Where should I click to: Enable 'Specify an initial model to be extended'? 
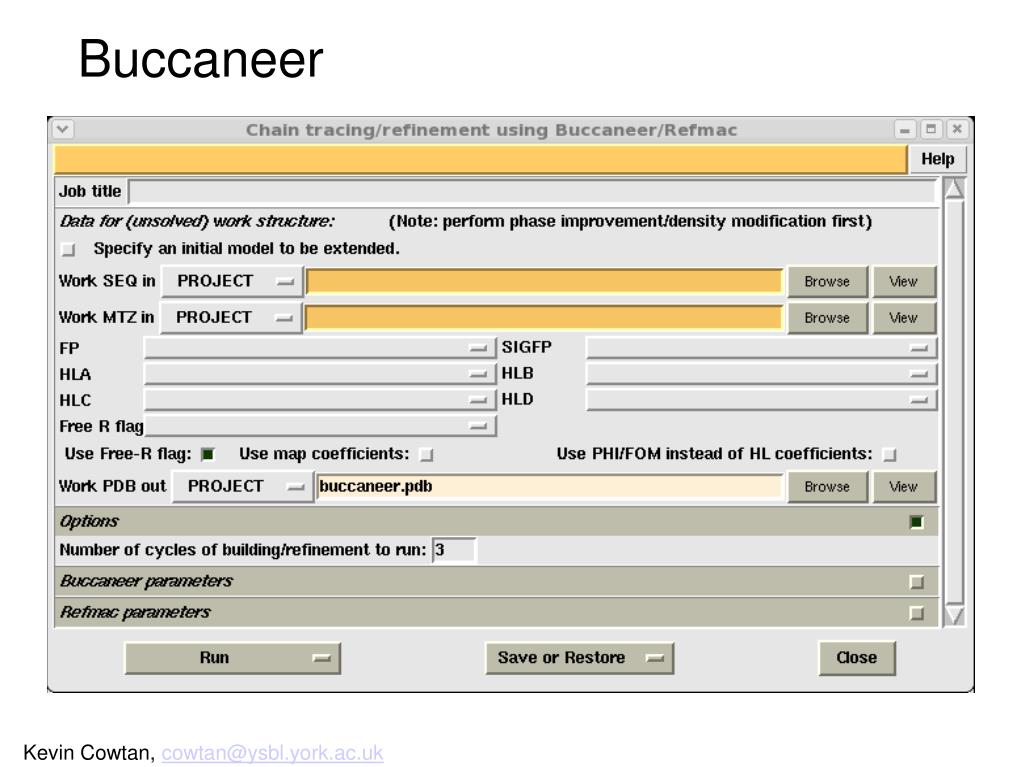[x=69, y=249]
